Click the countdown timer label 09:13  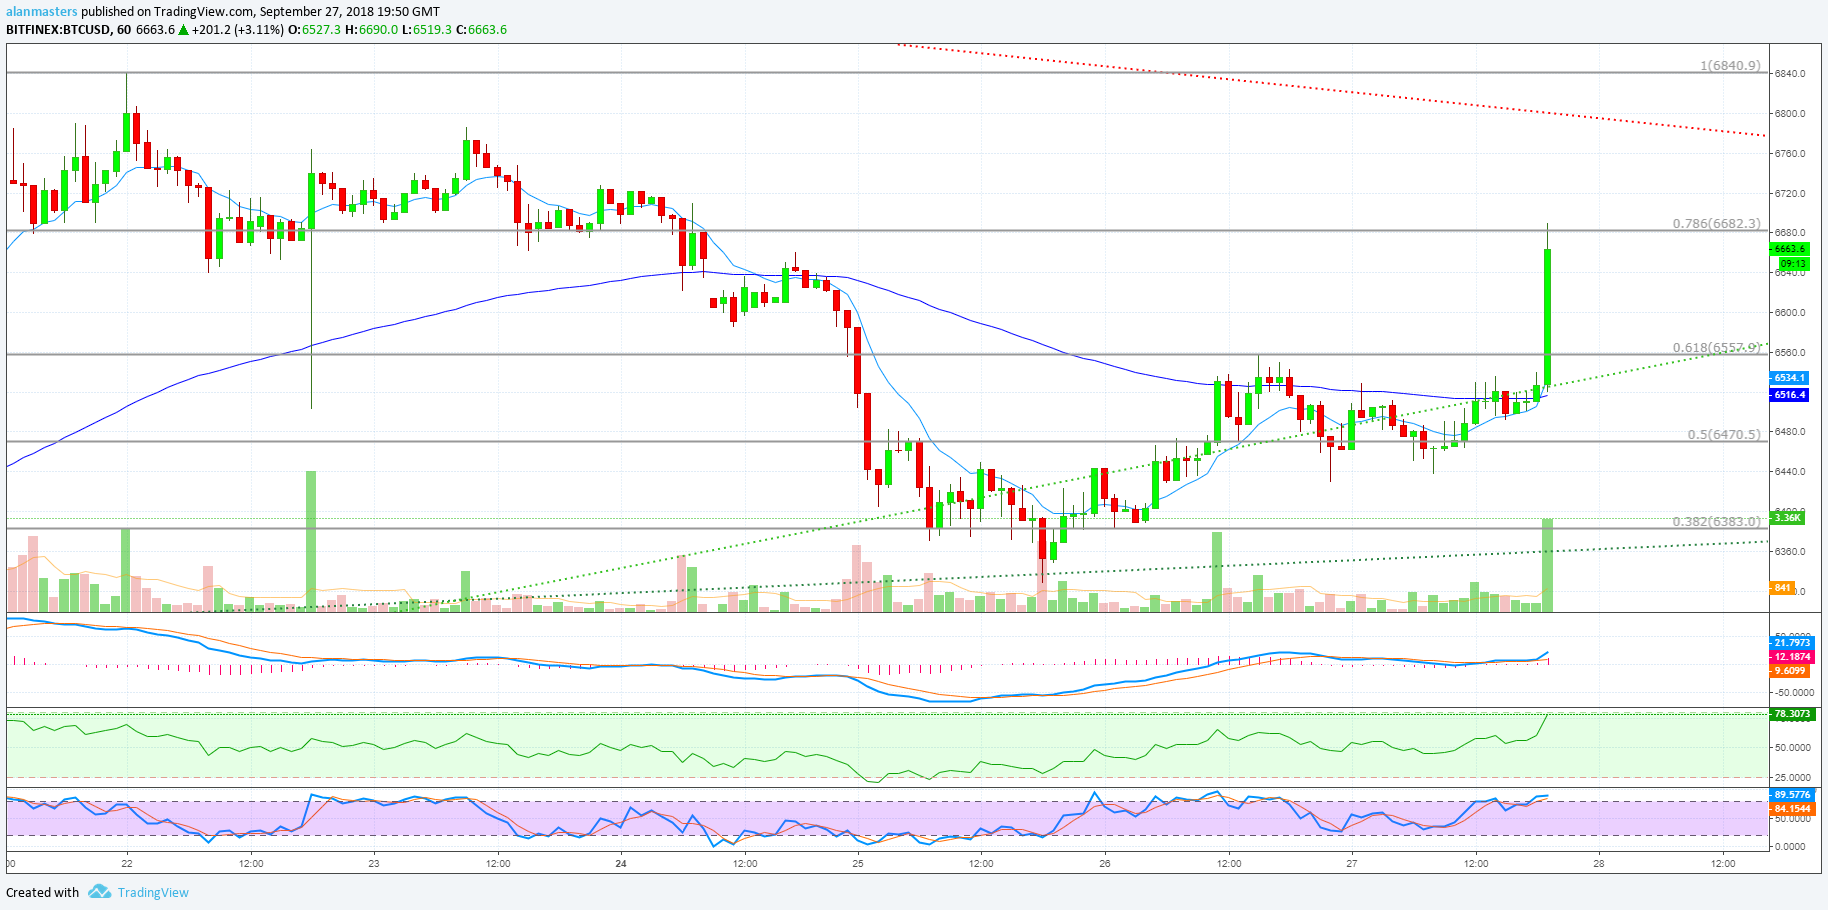(1793, 264)
